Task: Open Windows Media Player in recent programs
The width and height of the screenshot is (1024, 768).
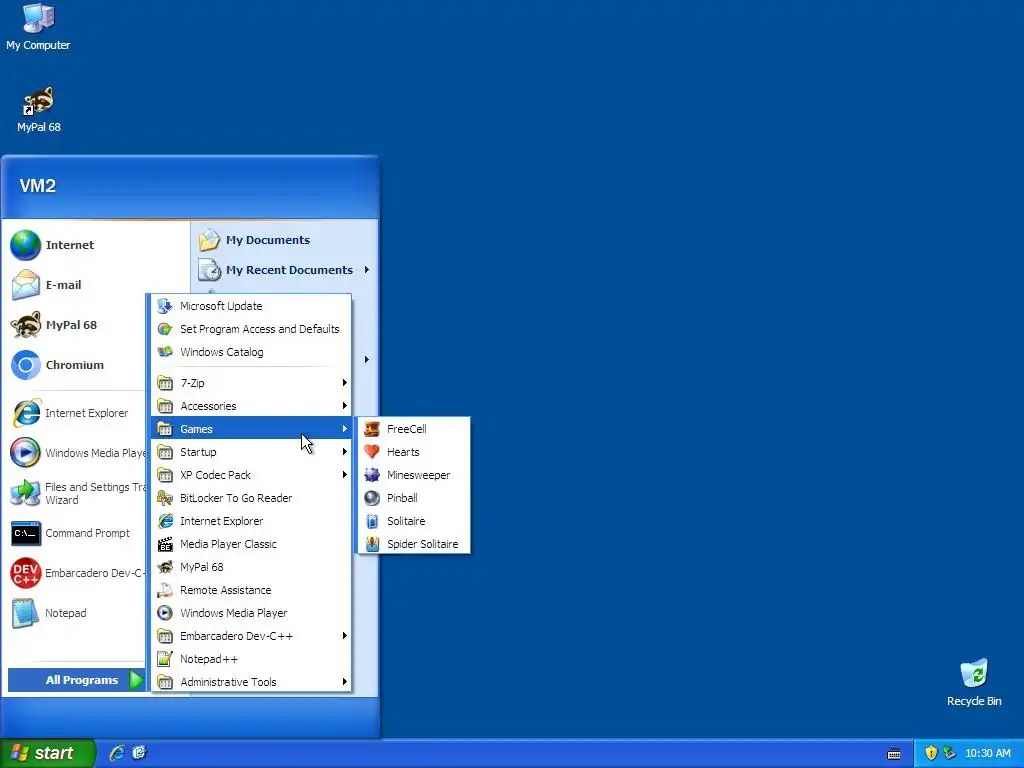Action: (76, 453)
